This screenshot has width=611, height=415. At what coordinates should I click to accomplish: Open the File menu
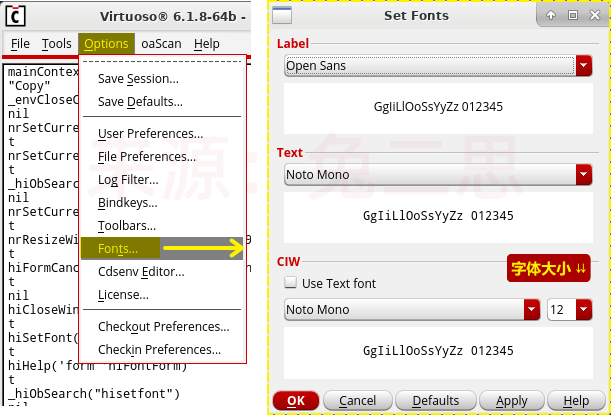pyautogui.click(x=20, y=44)
